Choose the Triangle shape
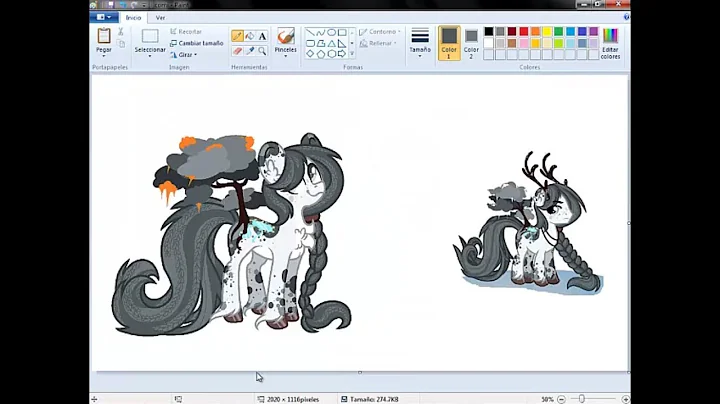This screenshot has width=720, height=404. pyautogui.click(x=332, y=43)
